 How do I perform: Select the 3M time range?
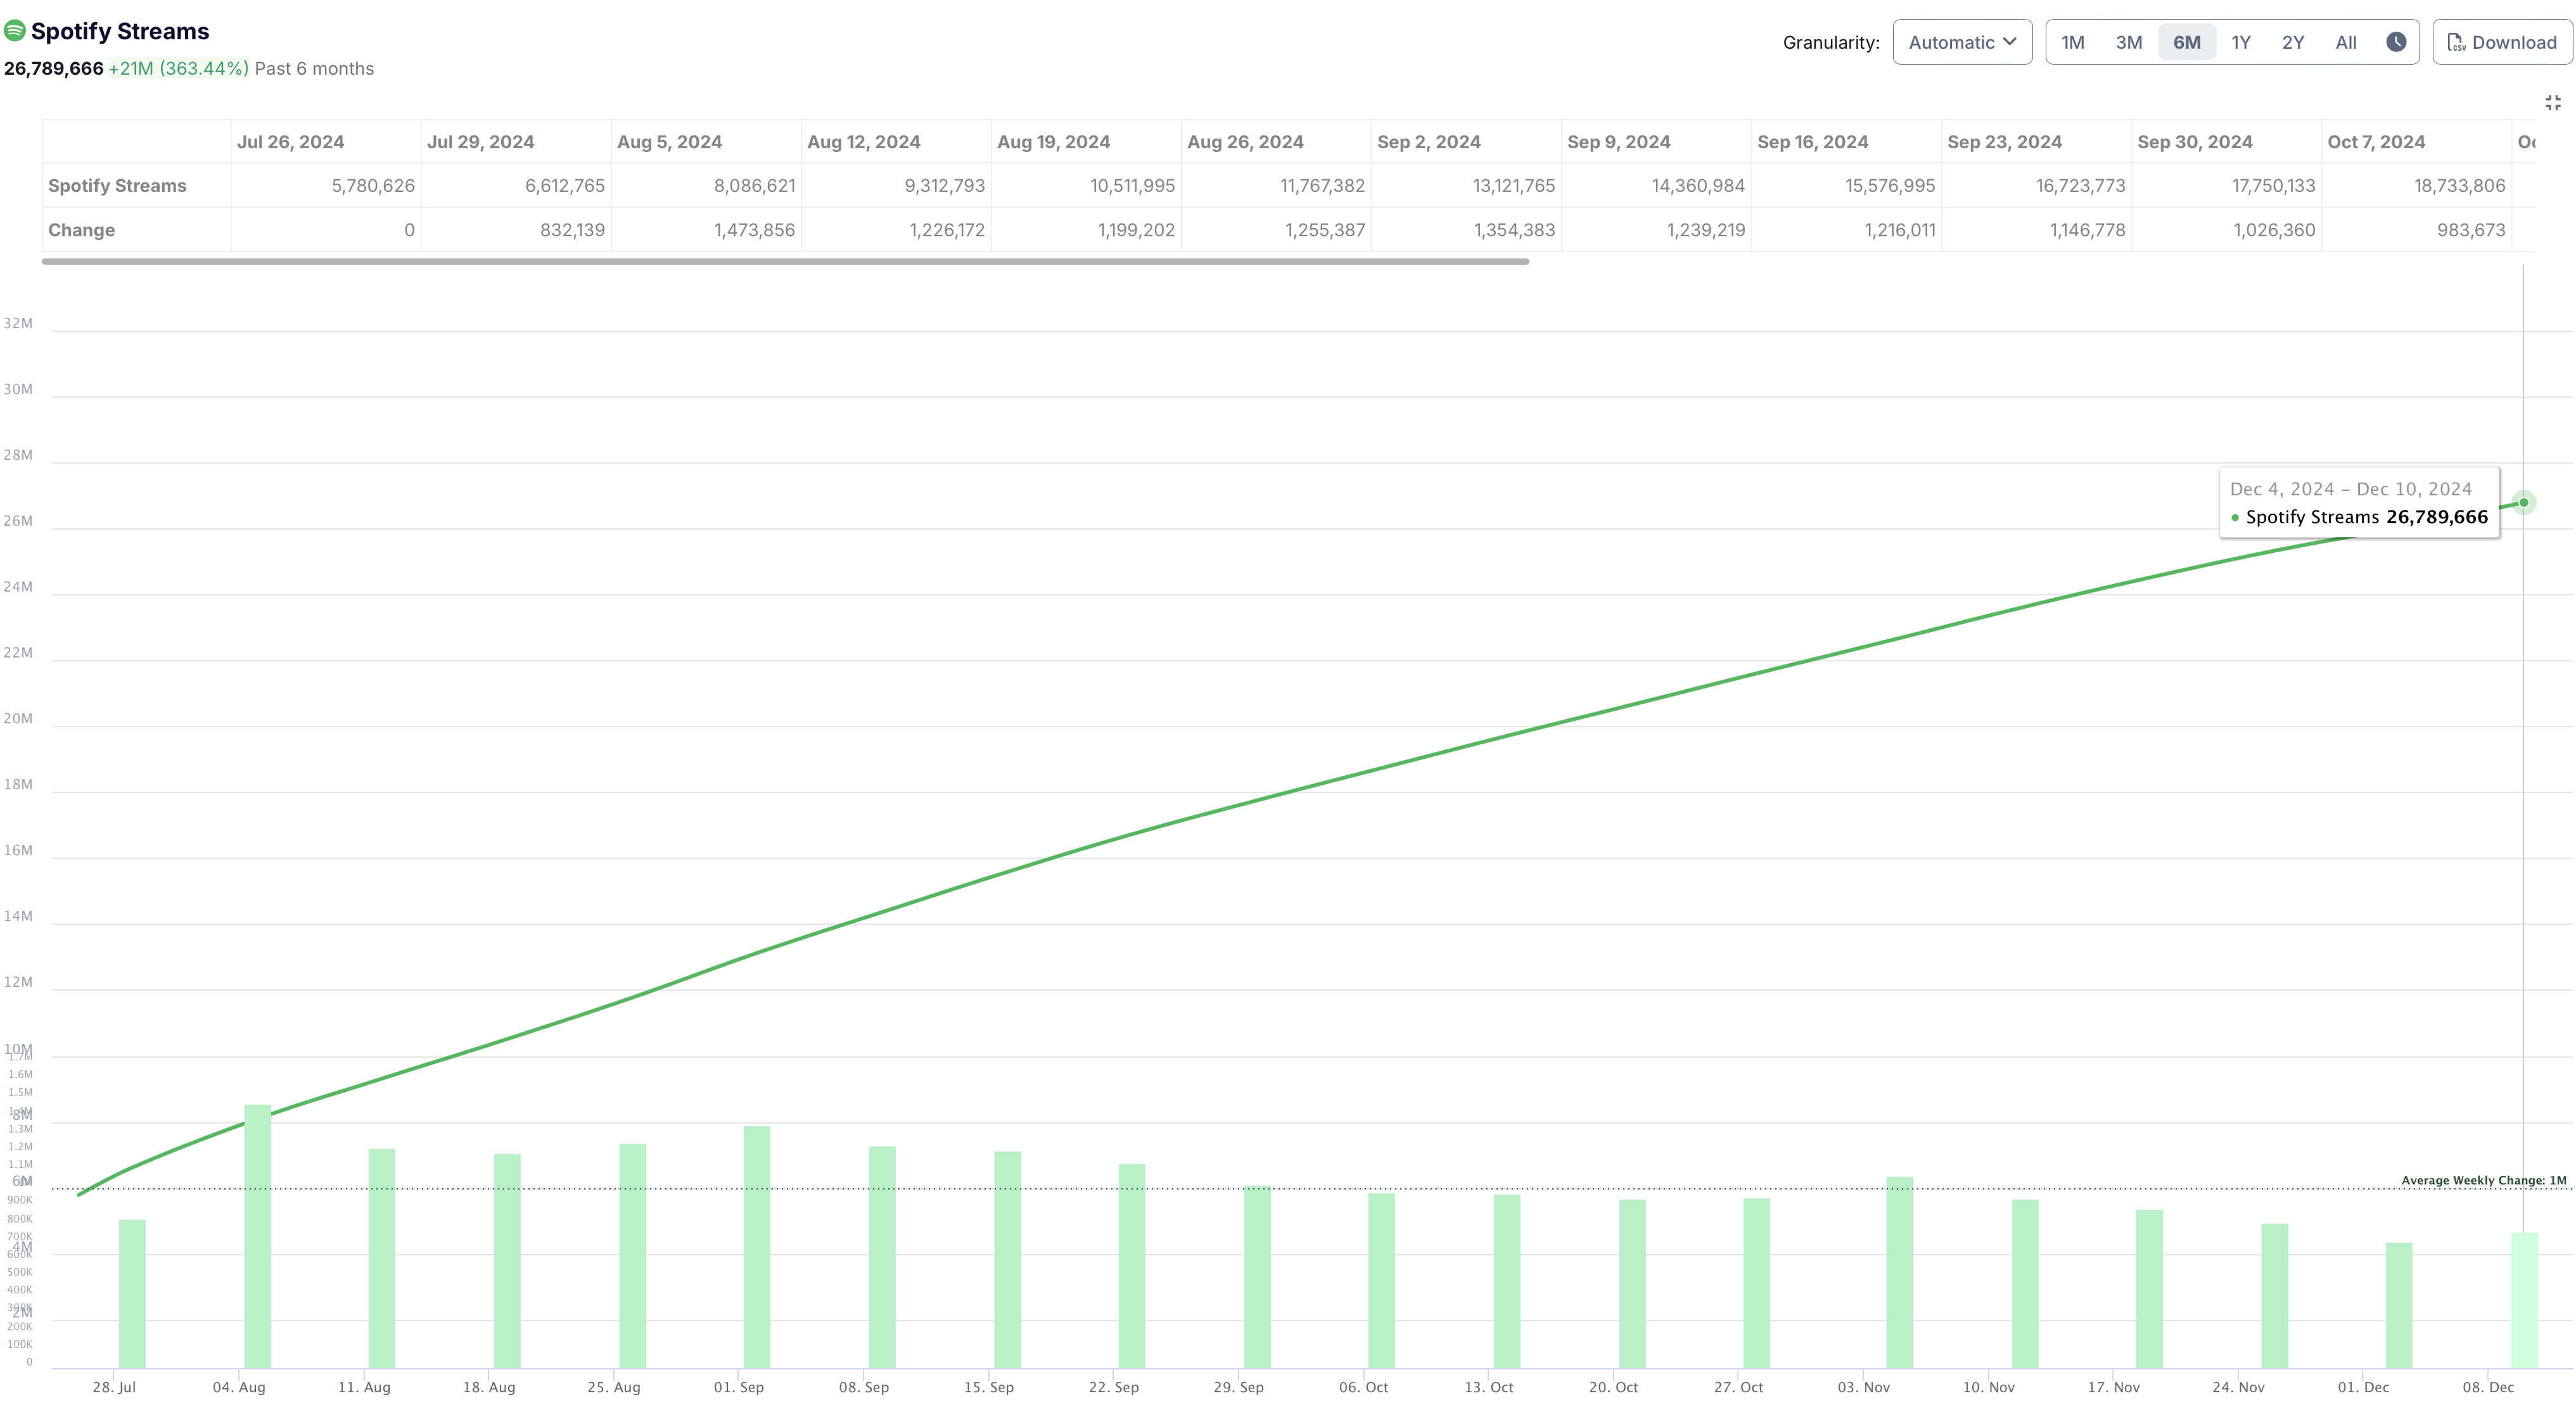pyautogui.click(x=2129, y=42)
